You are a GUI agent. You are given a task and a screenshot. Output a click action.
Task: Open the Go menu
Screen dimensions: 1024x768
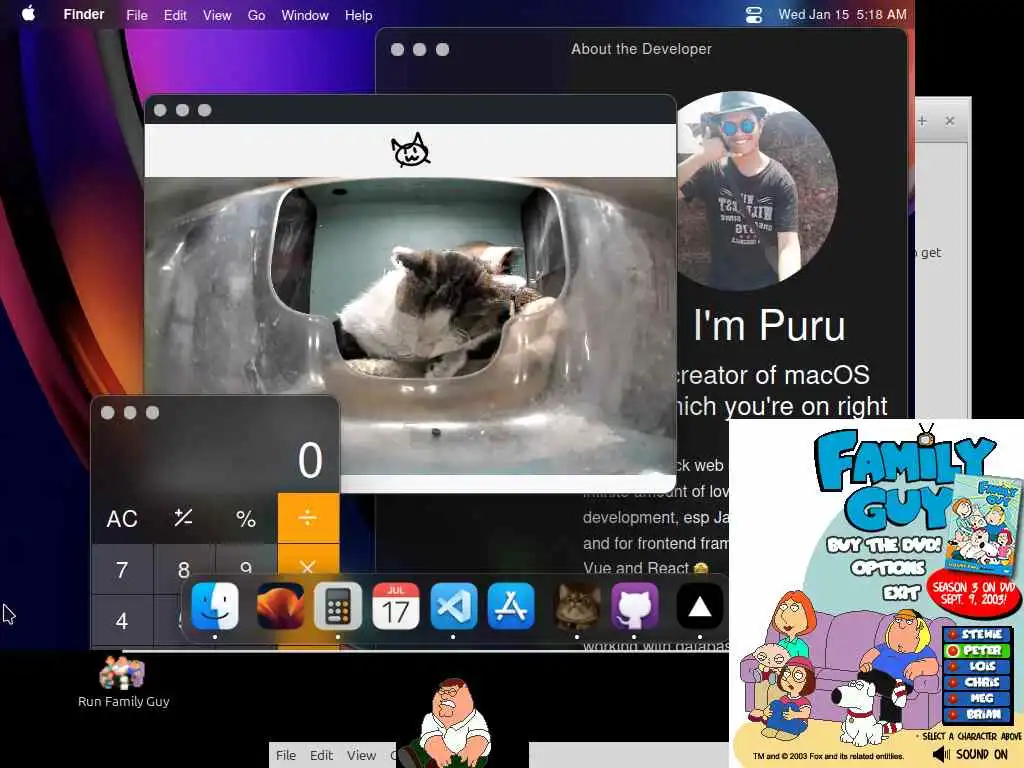(256, 15)
